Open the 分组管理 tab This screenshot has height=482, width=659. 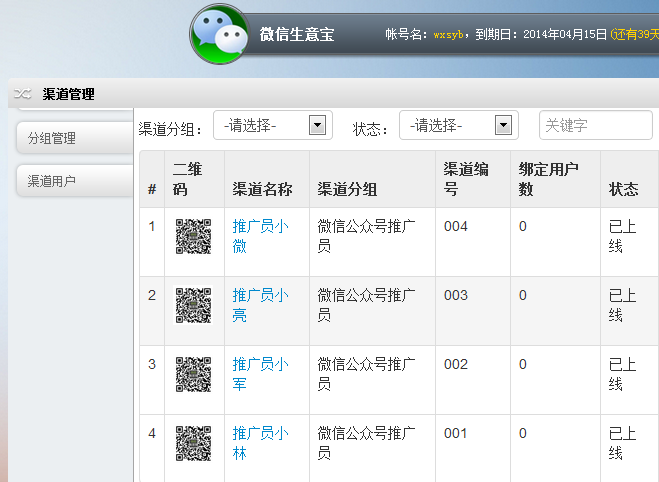(x=75, y=138)
